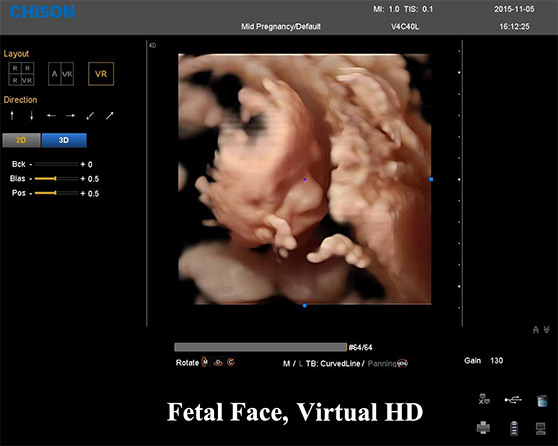Select the Rotate horizontal orbit icon
Image resolution: width=558 pixels, height=446 pixels.
pos(218,363)
